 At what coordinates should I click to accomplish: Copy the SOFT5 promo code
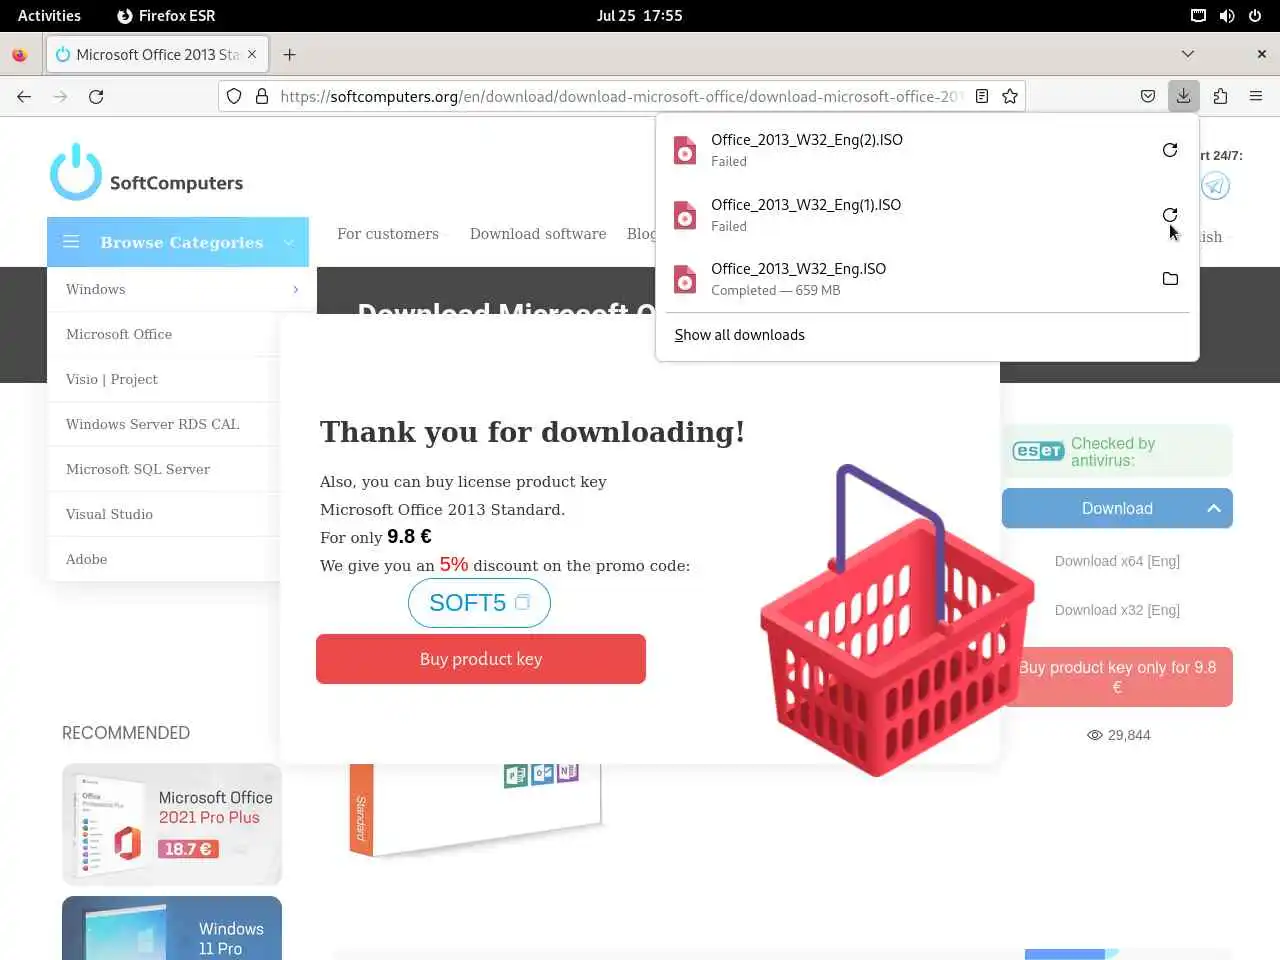click(x=522, y=603)
